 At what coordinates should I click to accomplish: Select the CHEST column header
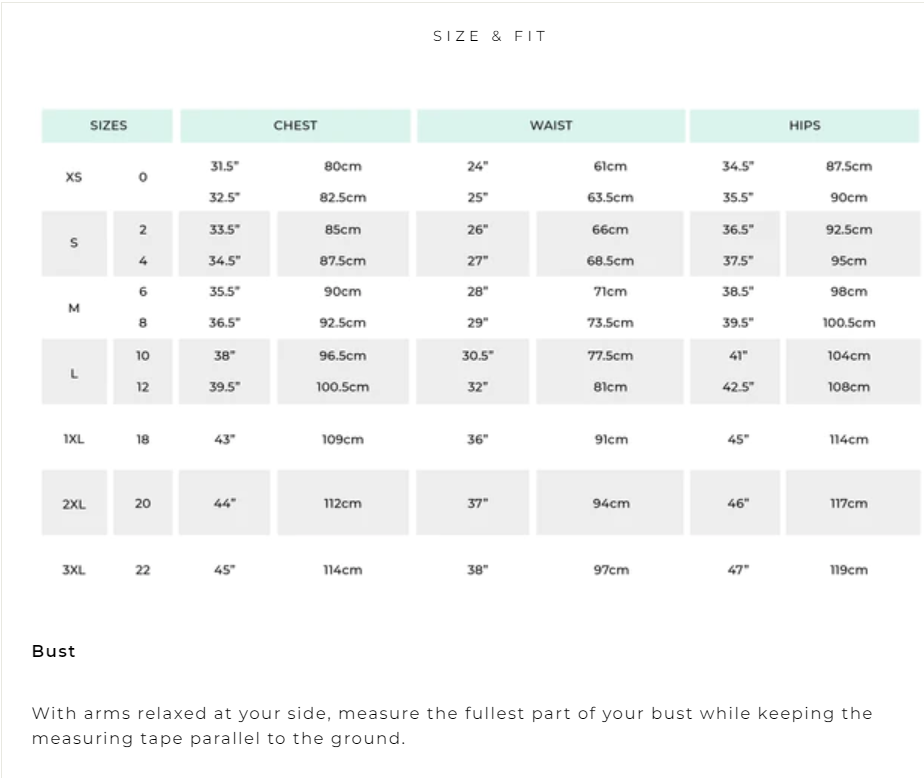tap(295, 126)
